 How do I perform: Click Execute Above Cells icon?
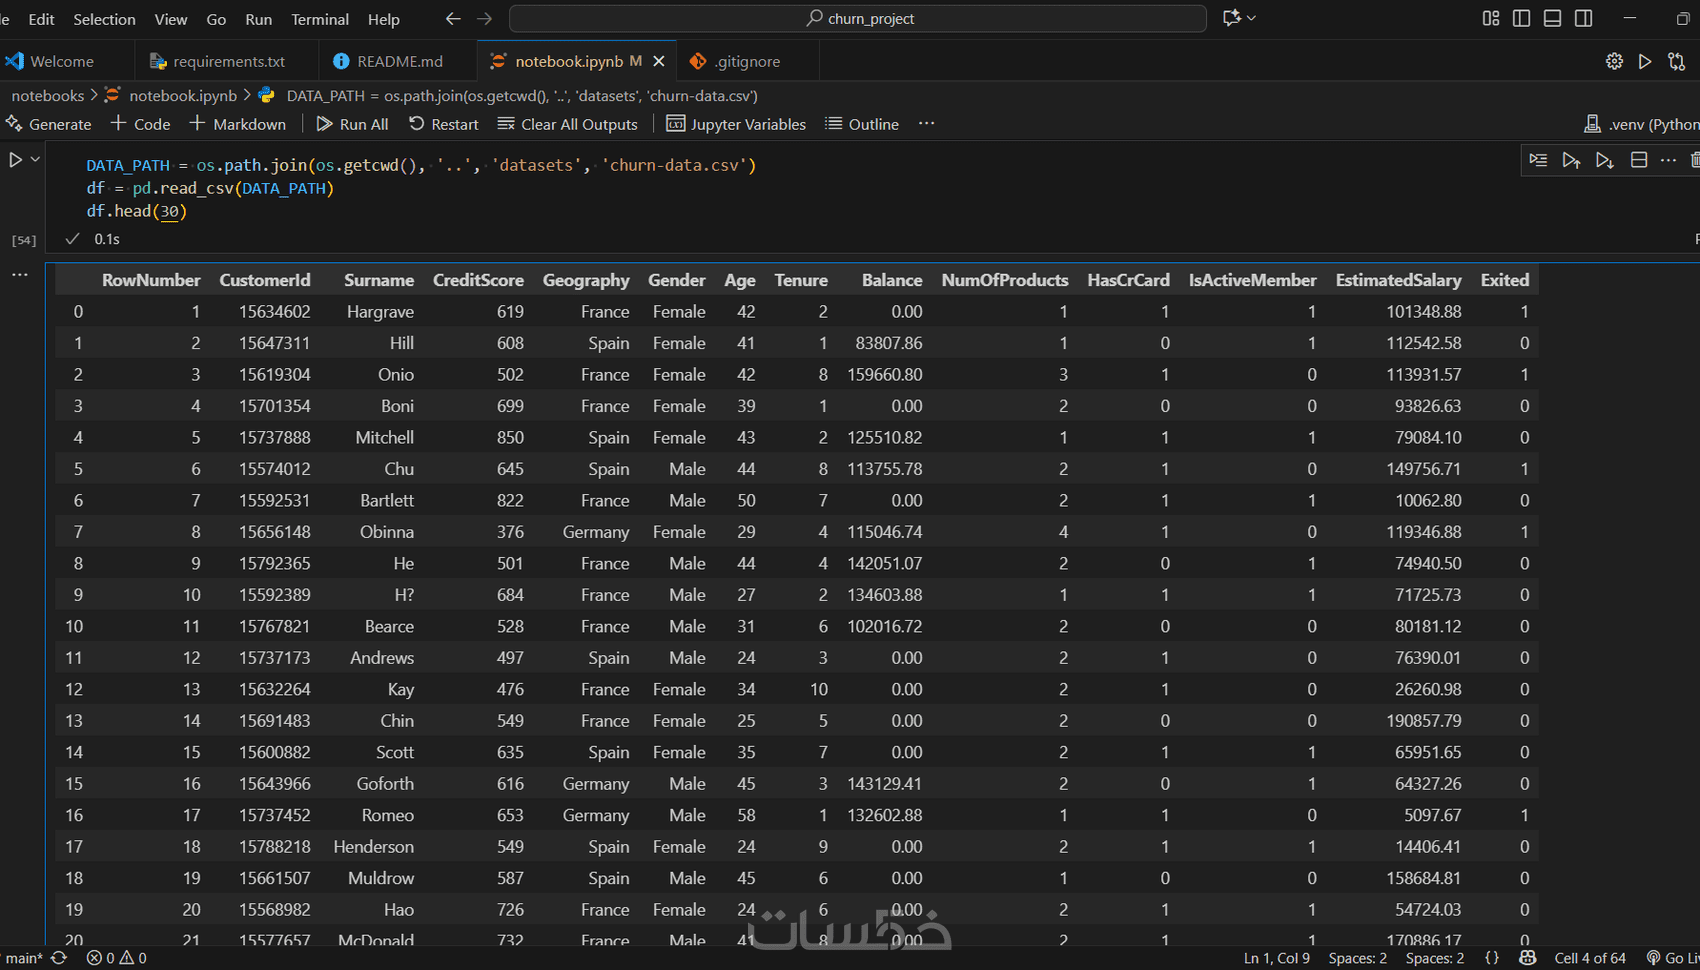(1571, 161)
